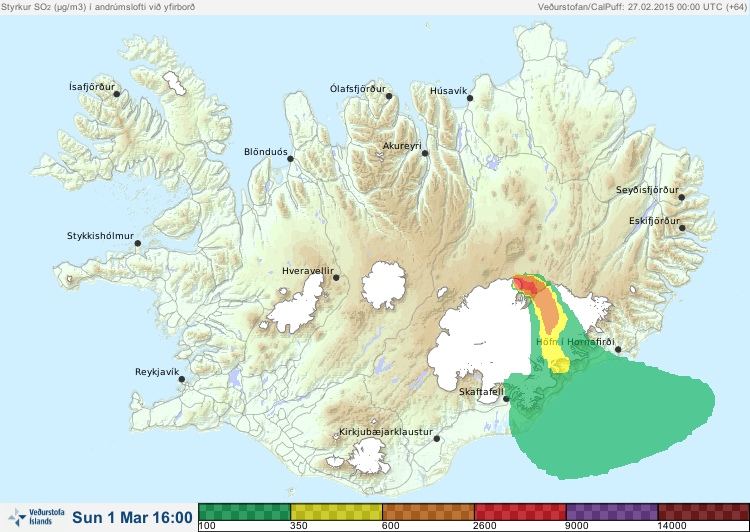Click the Veðurstofan/CalPuff run date text
750x532 pixels.
(x=642, y=7)
